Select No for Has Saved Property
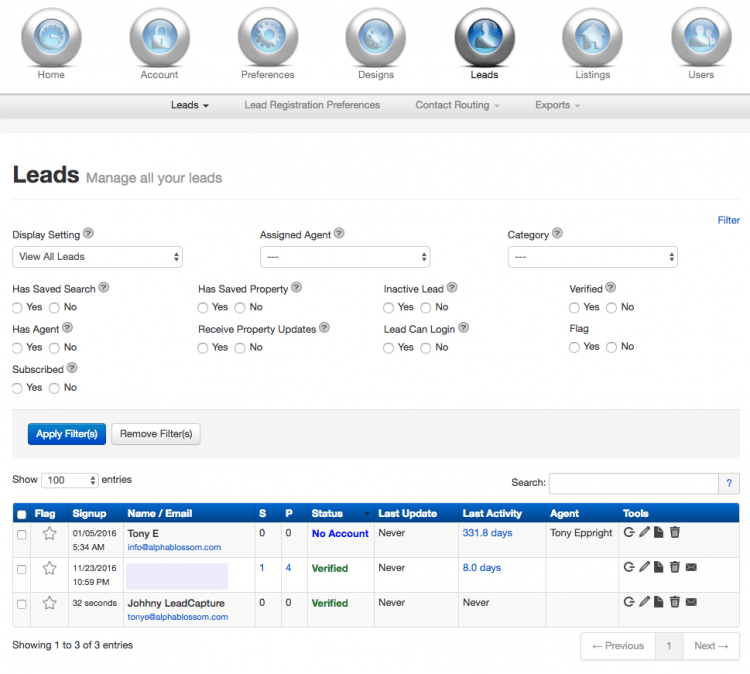The width and height of the screenshot is (750, 674). coord(240,308)
